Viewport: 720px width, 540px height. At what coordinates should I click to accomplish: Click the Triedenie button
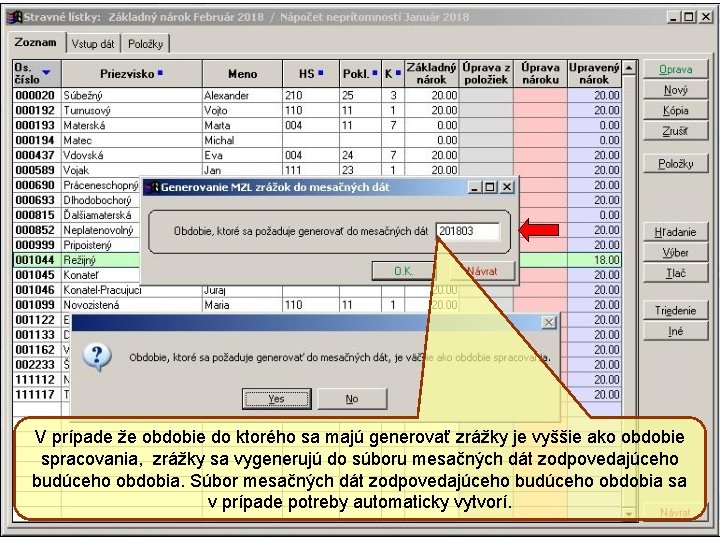pos(675,310)
